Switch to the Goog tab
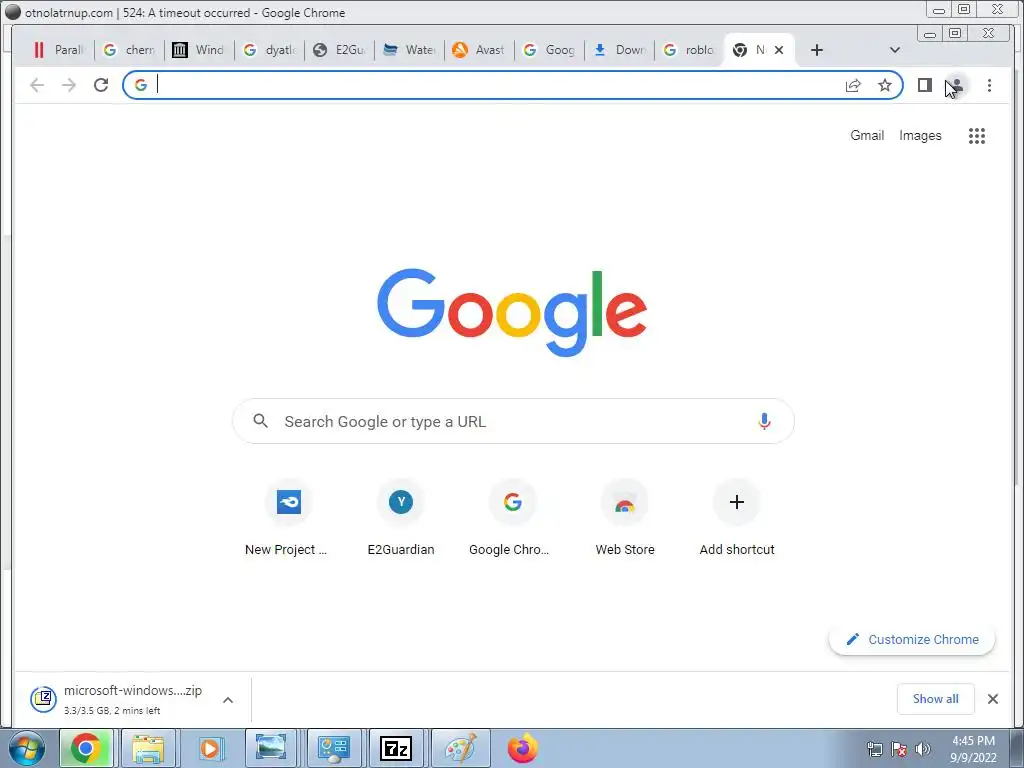The width and height of the screenshot is (1024, 768). (x=549, y=50)
